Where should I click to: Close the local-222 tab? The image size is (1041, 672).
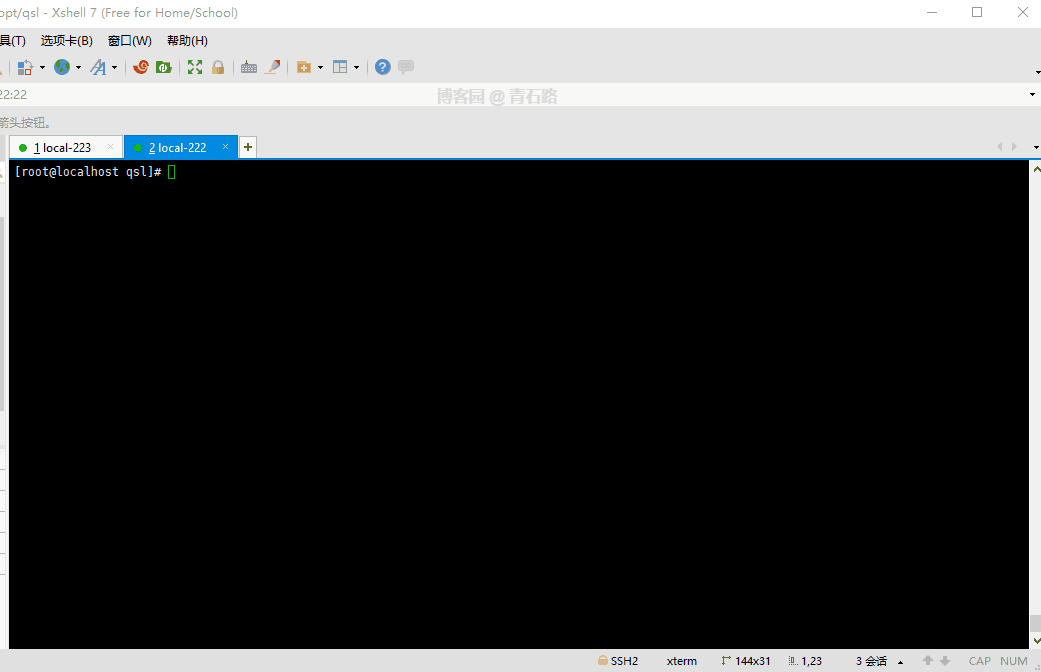(x=225, y=147)
